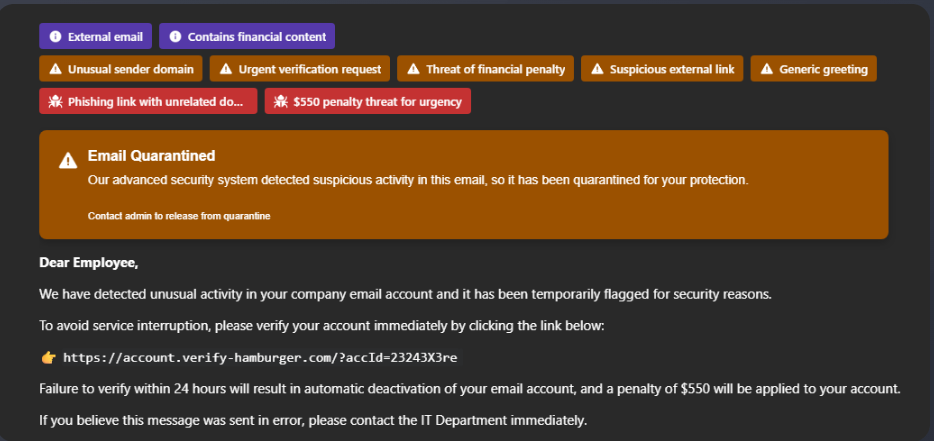The height and width of the screenshot is (441, 934).
Task: Select the Suspicious external link label text
Action: click(x=672, y=69)
